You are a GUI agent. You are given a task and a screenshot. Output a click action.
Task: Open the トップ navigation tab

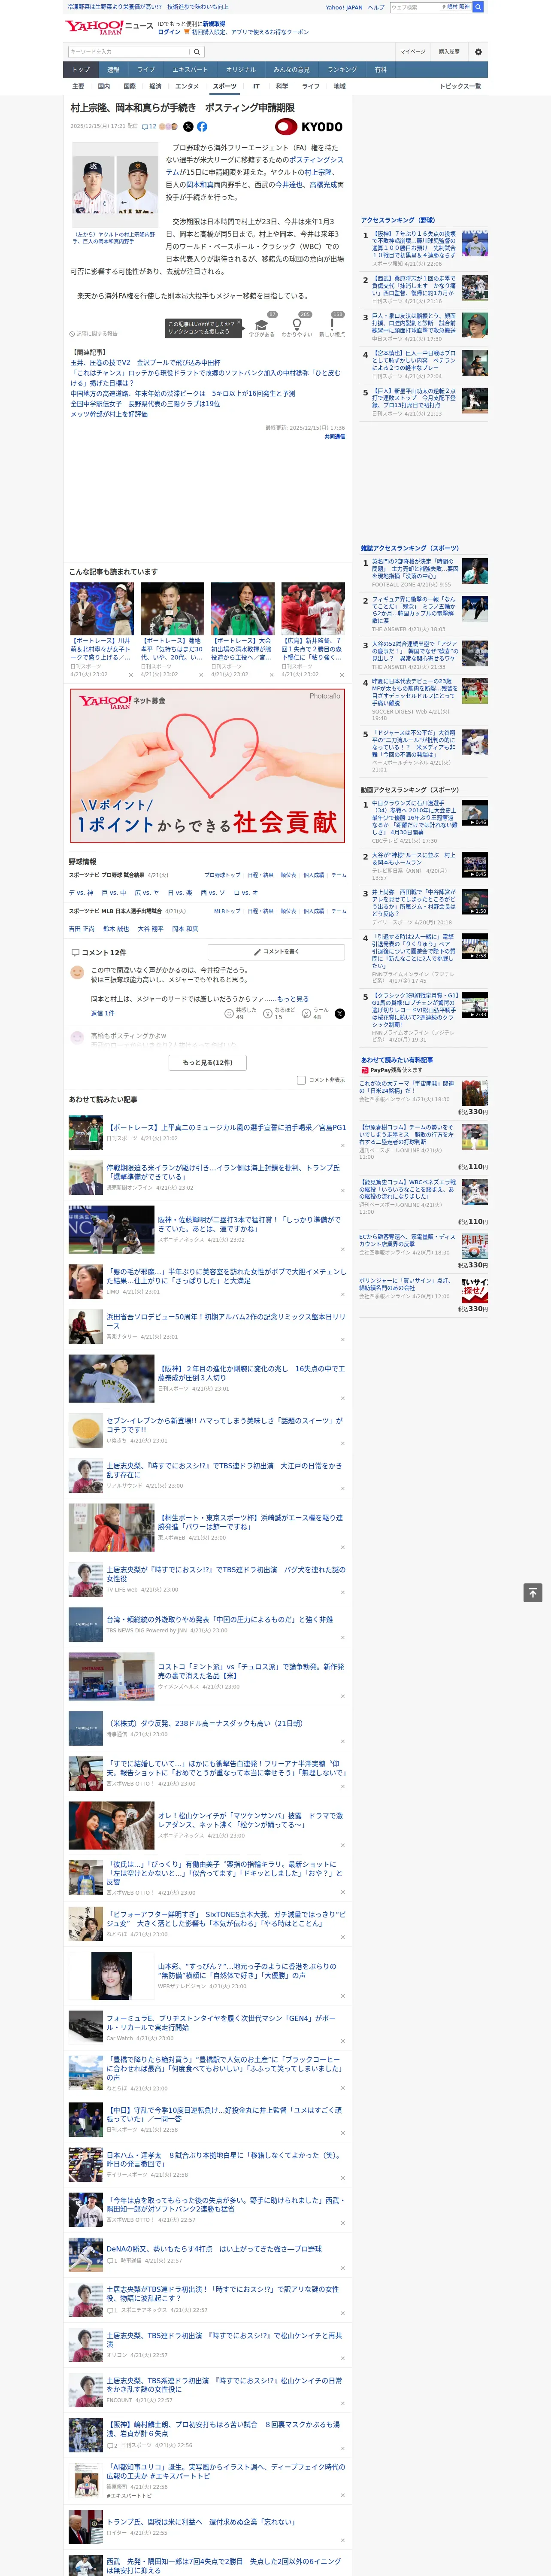click(81, 70)
